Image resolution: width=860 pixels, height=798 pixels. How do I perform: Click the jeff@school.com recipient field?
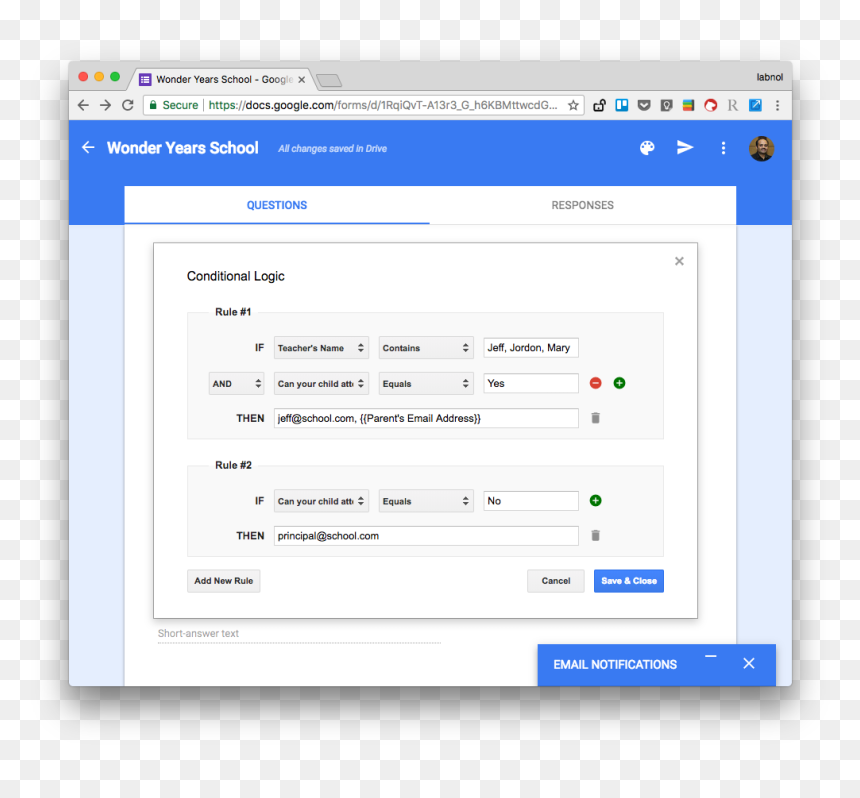426,418
